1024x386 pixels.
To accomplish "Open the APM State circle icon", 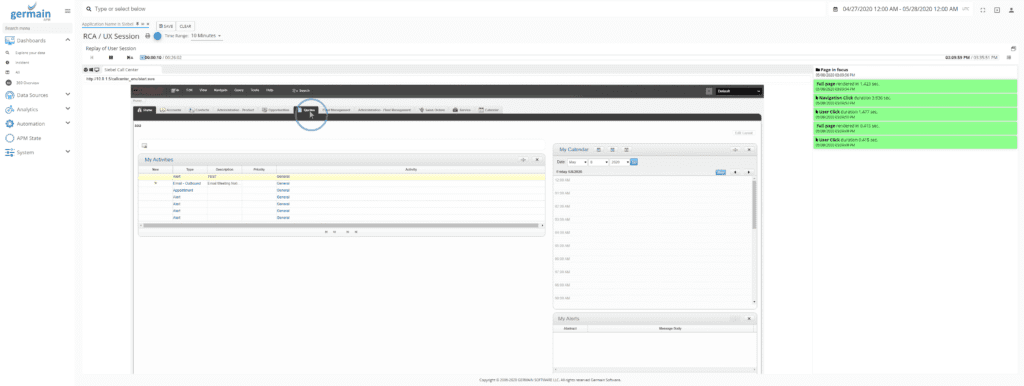I will (x=10, y=138).
